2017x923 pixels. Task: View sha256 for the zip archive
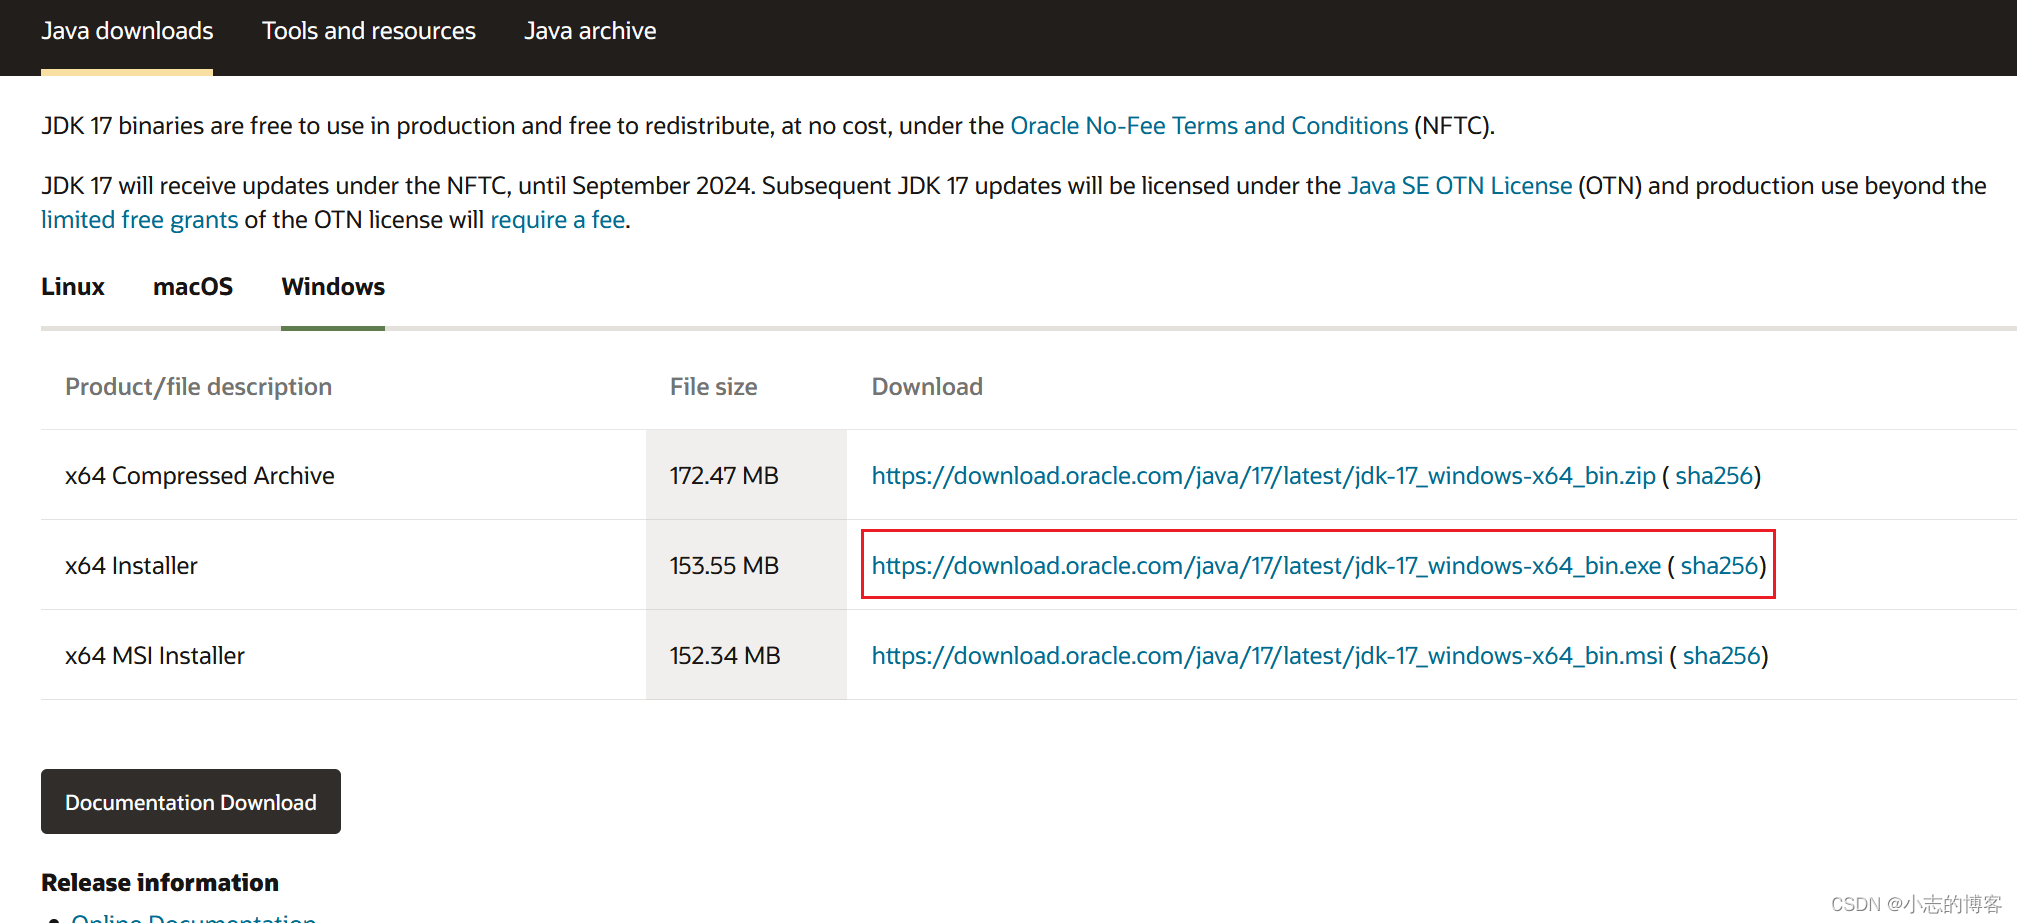[1714, 476]
